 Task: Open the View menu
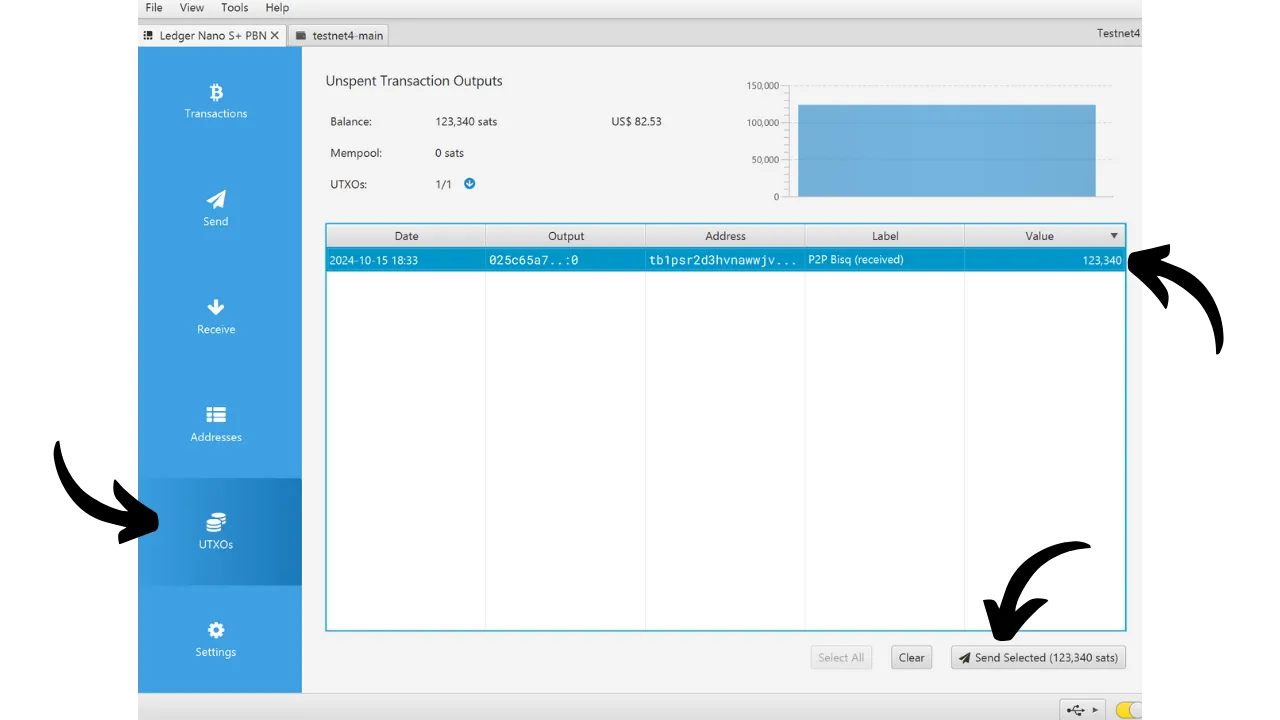coord(192,8)
